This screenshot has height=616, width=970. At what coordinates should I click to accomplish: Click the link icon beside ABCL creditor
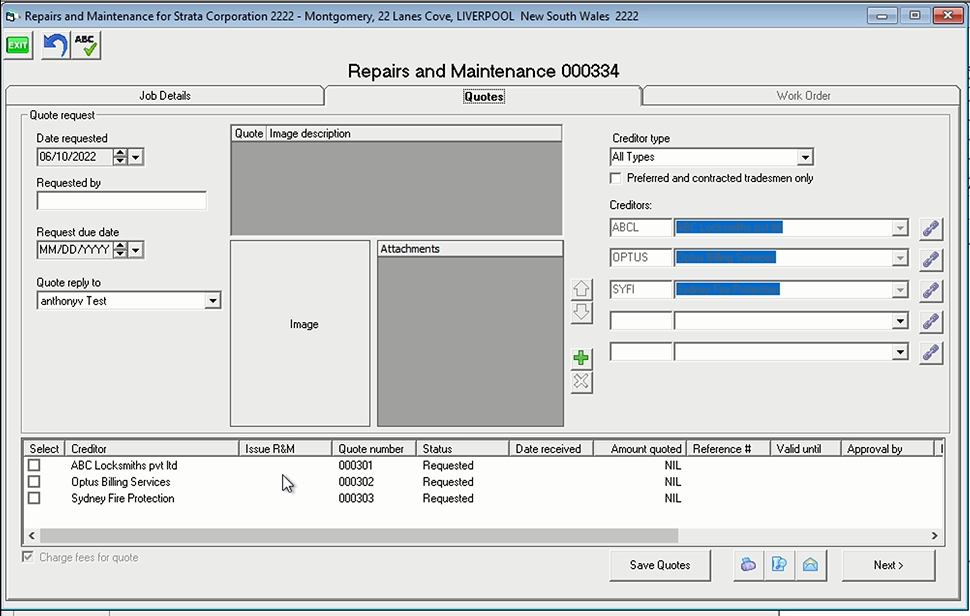click(930, 228)
